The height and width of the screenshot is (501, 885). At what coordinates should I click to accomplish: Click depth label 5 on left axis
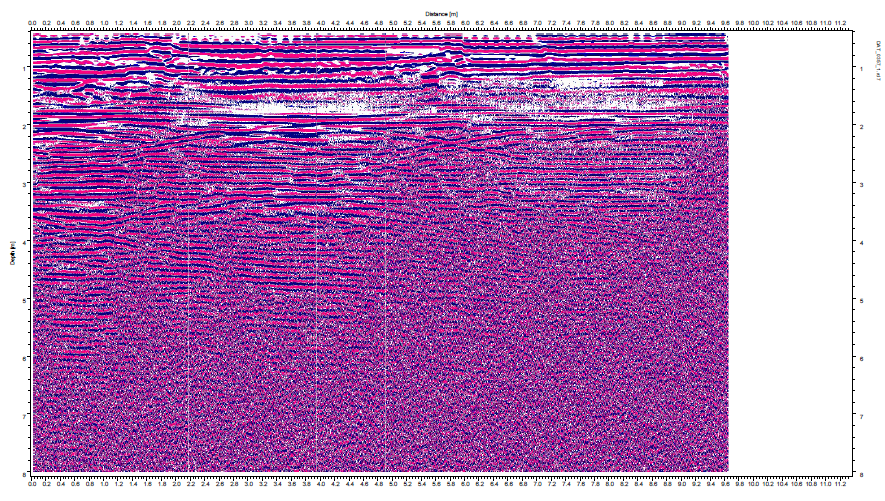[x=25, y=300]
